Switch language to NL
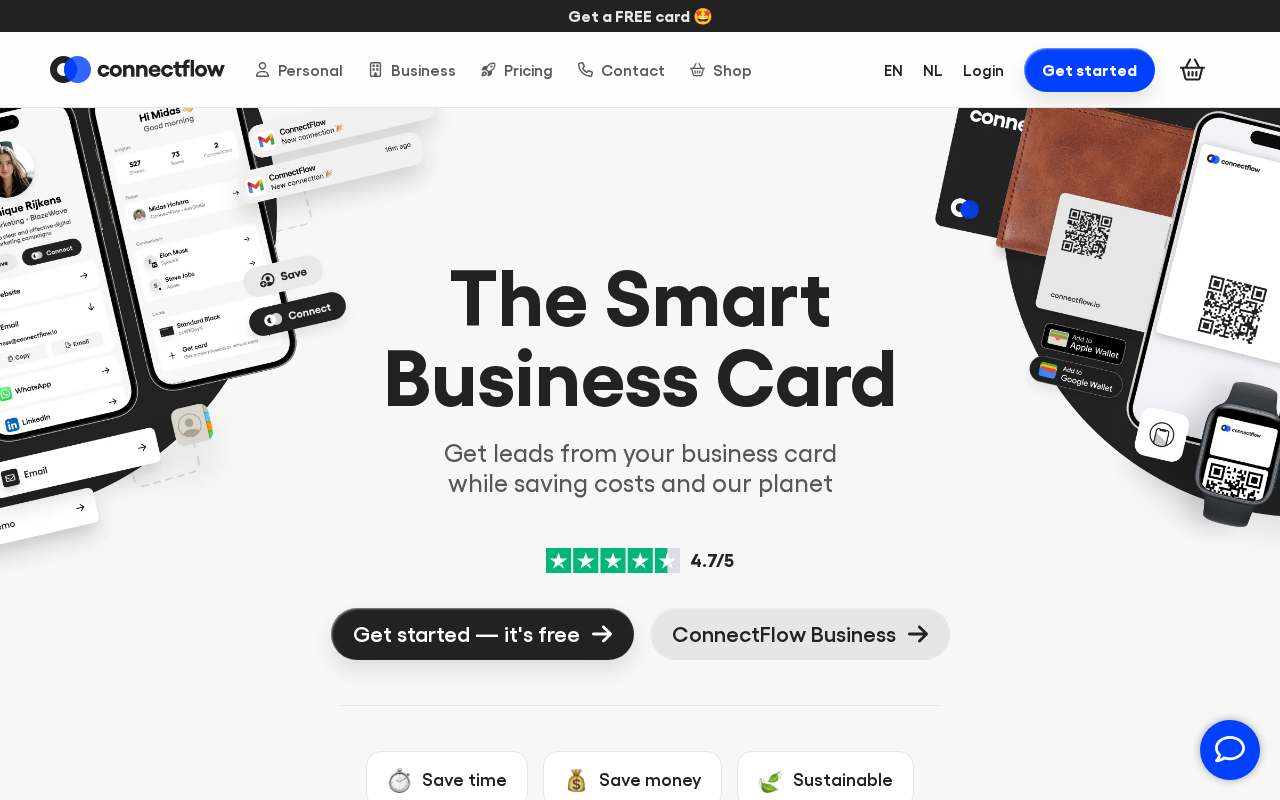This screenshot has width=1280, height=800. [x=932, y=70]
